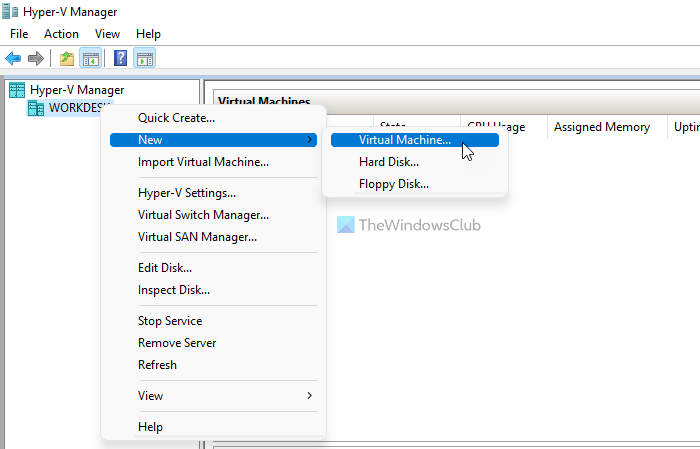The height and width of the screenshot is (449, 700).
Task: Choose Quick Create... from context menu
Action: click(x=213, y=118)
